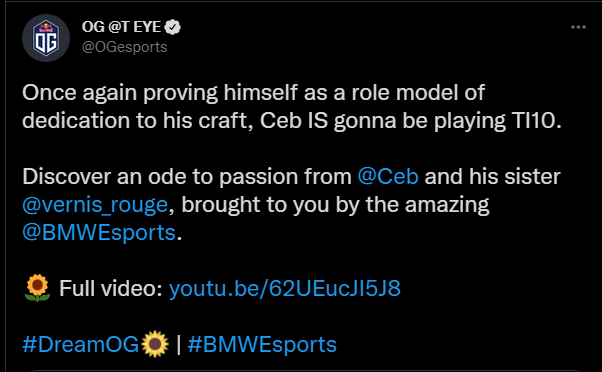This screenshot has width=602, height=372.
Task: Open the three-dot More options menu
Action: pos(578,27)
